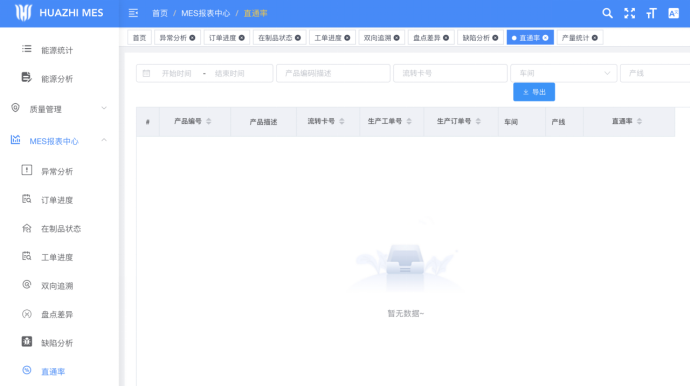
Task: Open the search icon in header
Action: point(607,13)
